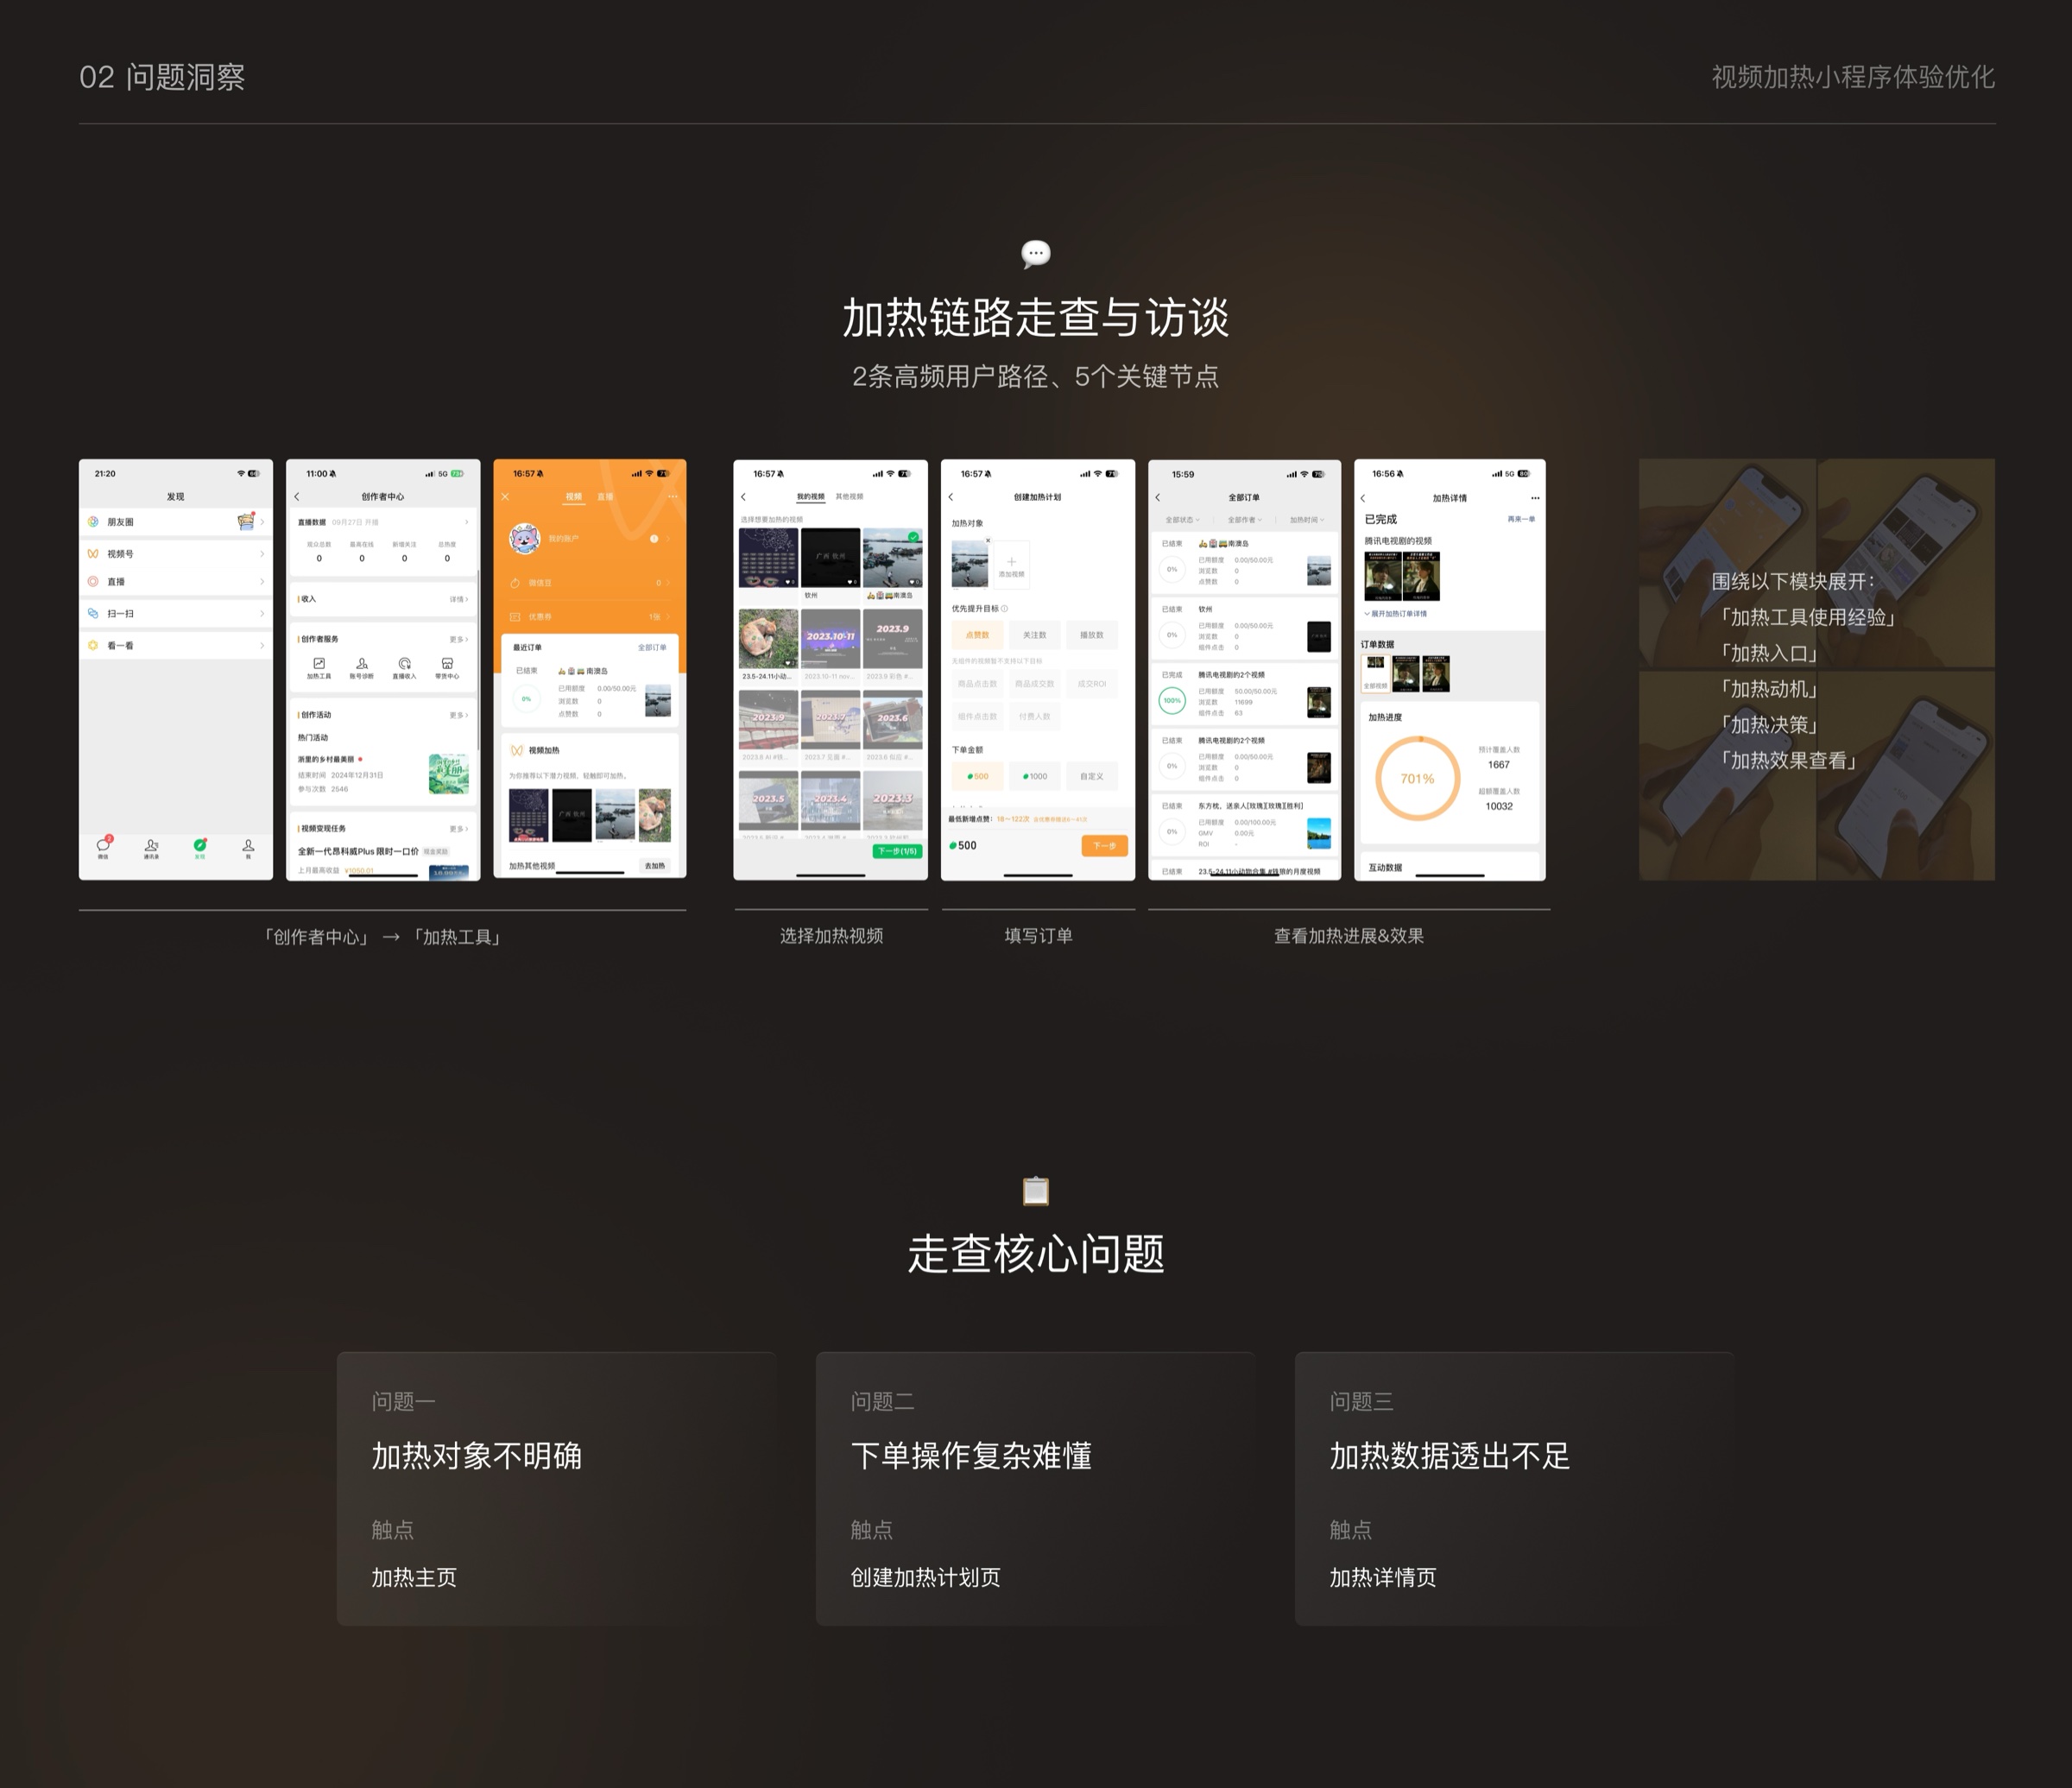Open the 直播收入 icon
Viewport: 2072px width, 1788px height.
404,665
